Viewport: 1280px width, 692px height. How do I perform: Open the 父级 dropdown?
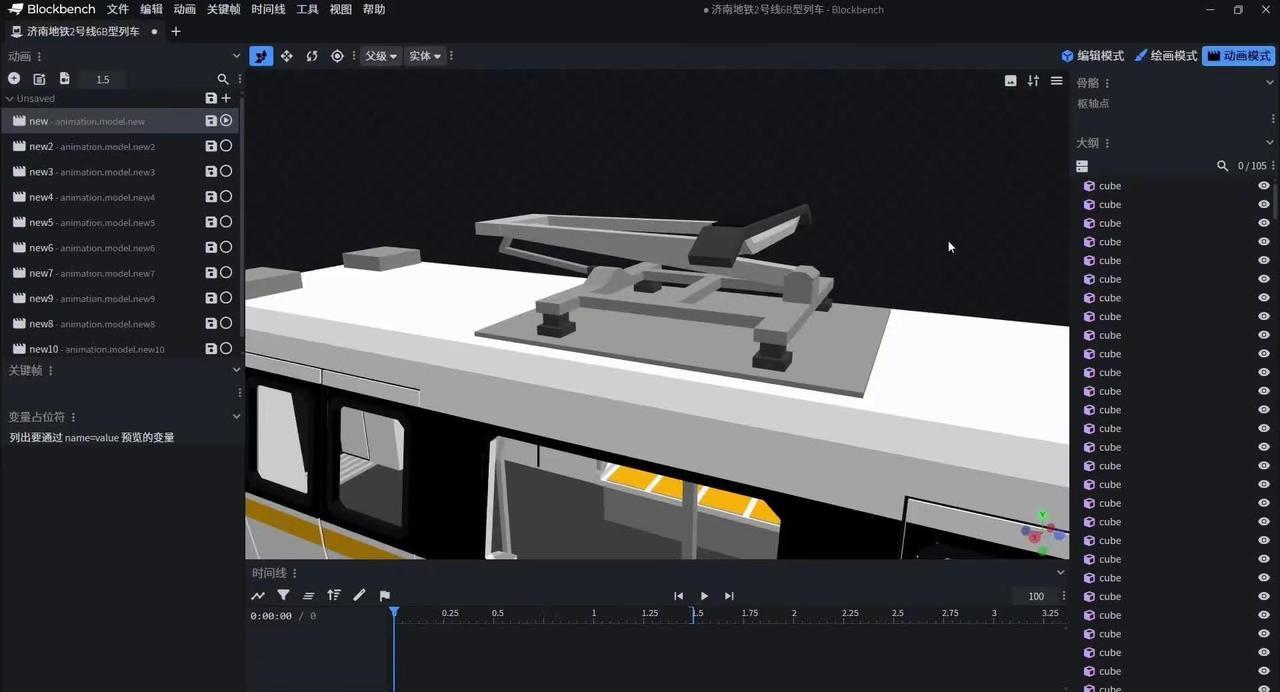pyautogui.click(x=380, y=56)
